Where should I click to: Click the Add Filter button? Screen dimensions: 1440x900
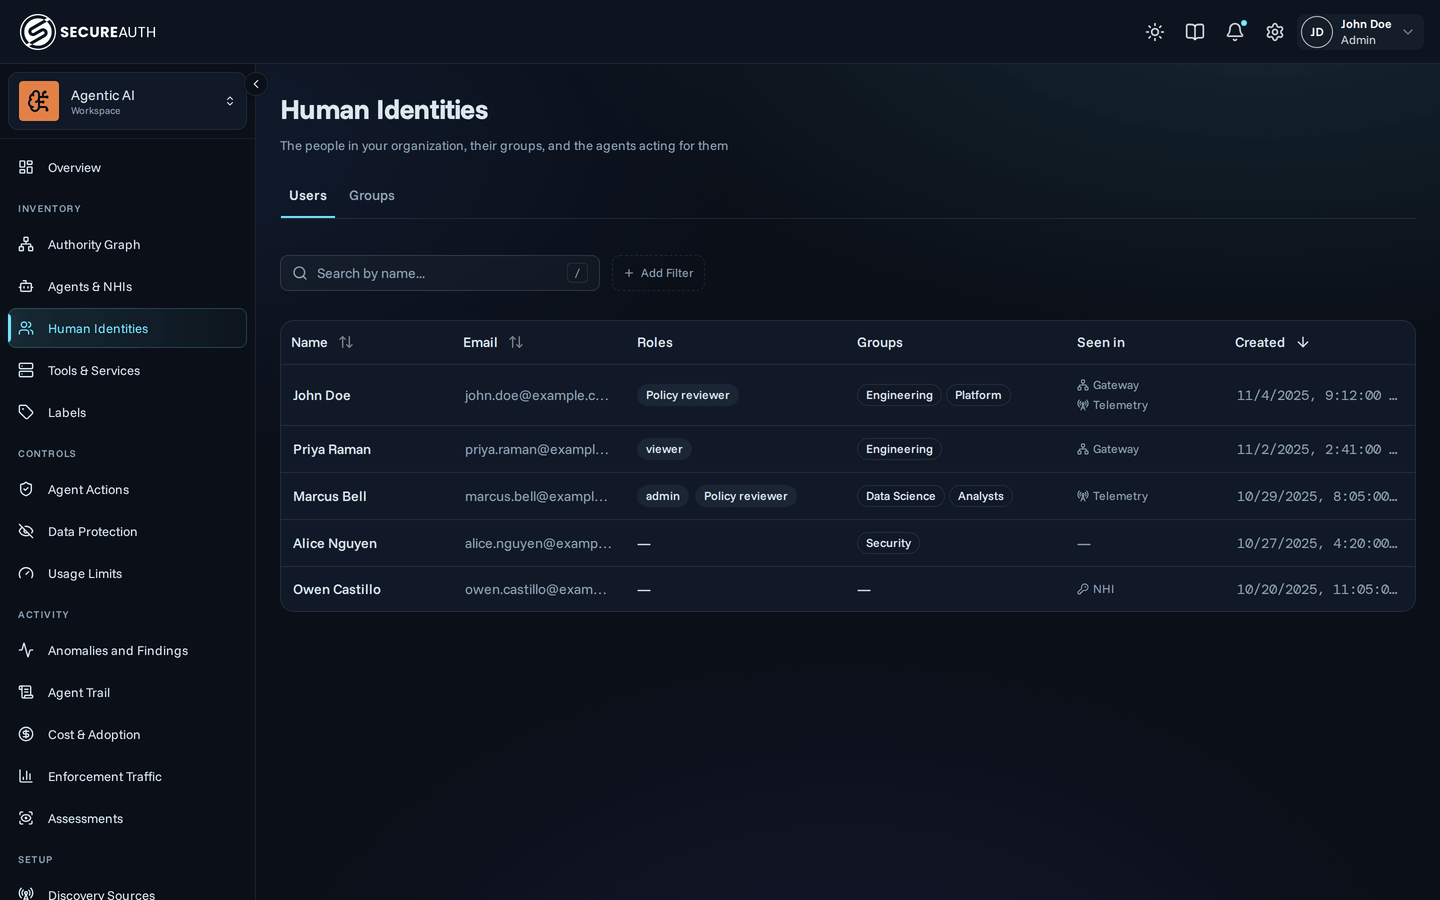[658, 273]
